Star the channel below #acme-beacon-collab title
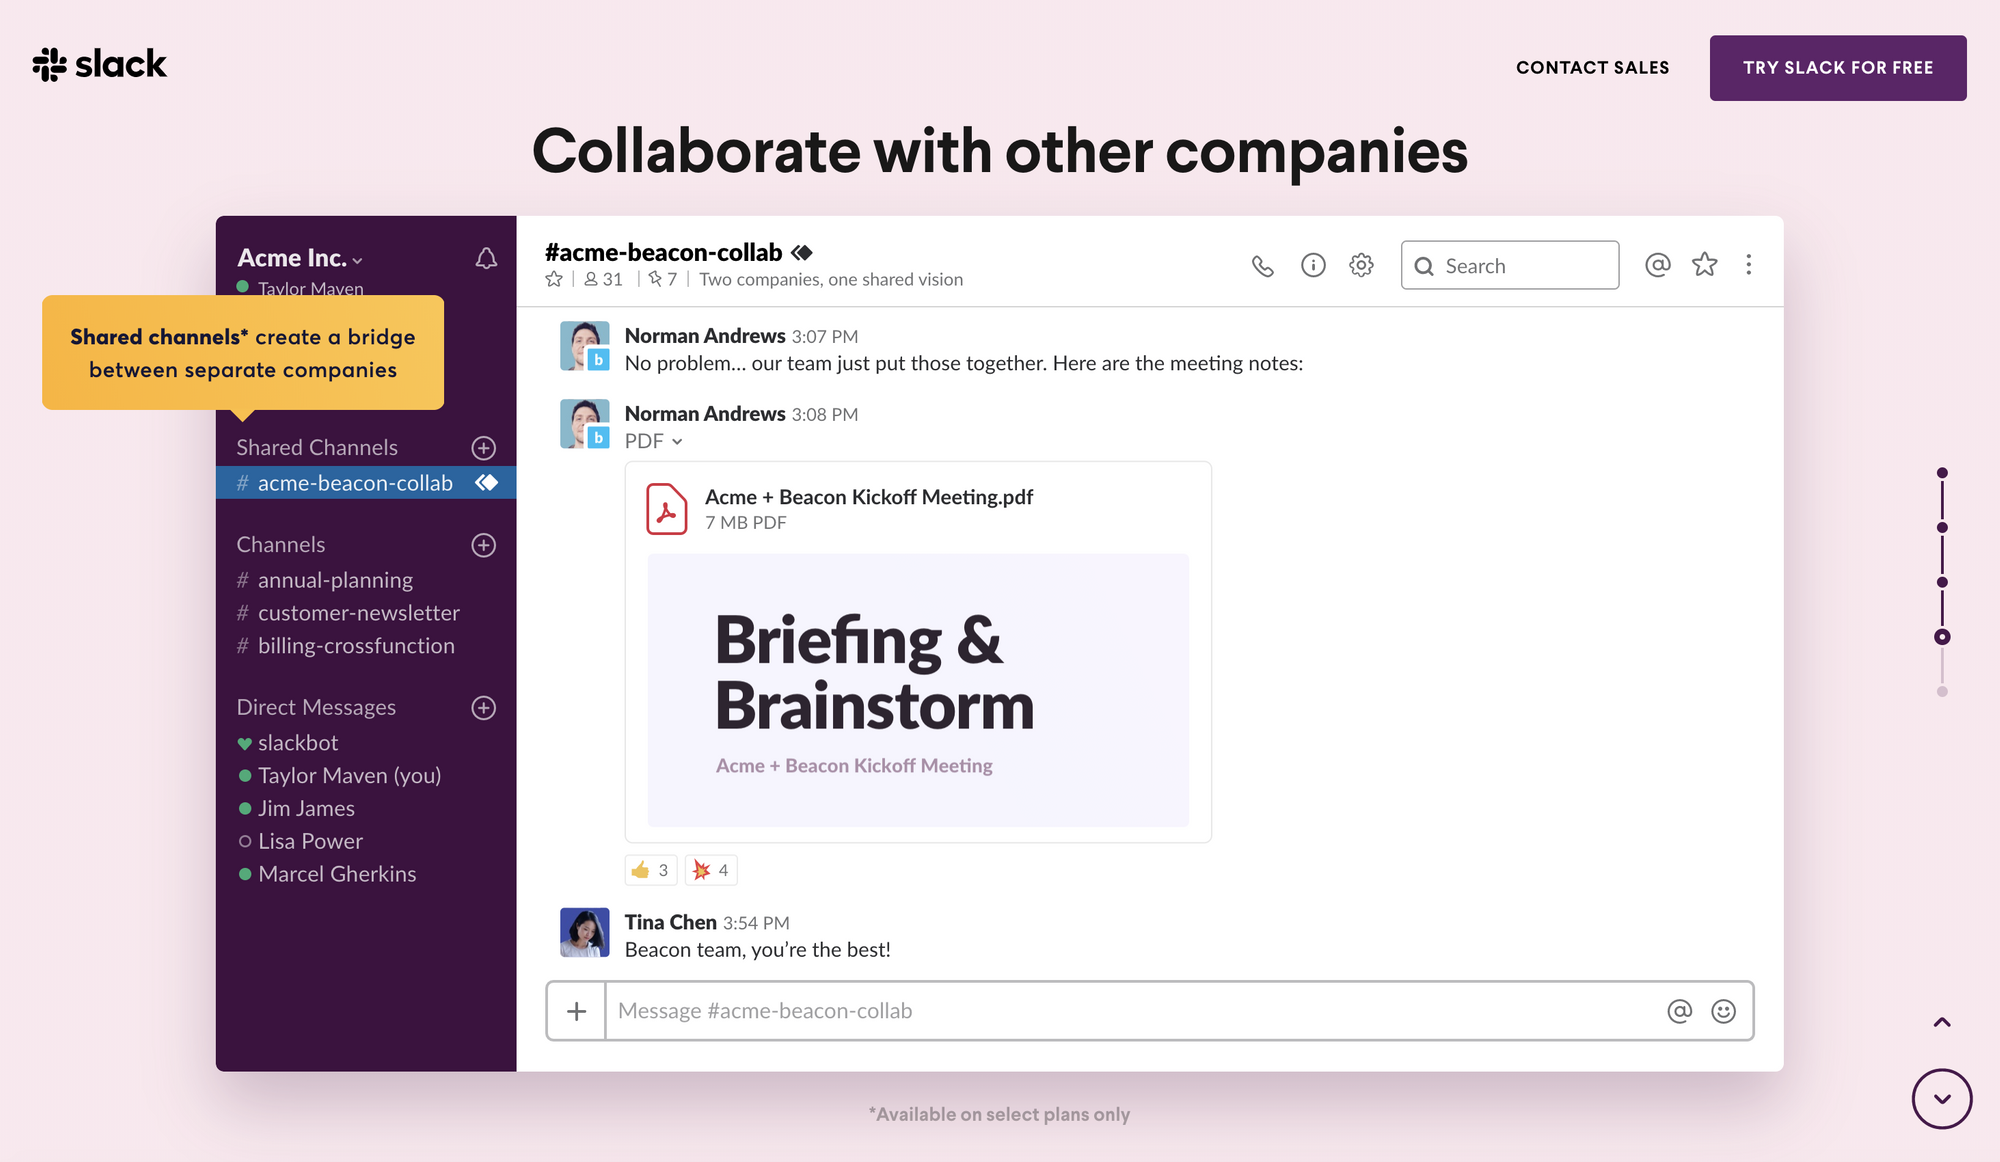Image resolution: width=2000 pixels, height=1162 pixels. pos(554,280)
